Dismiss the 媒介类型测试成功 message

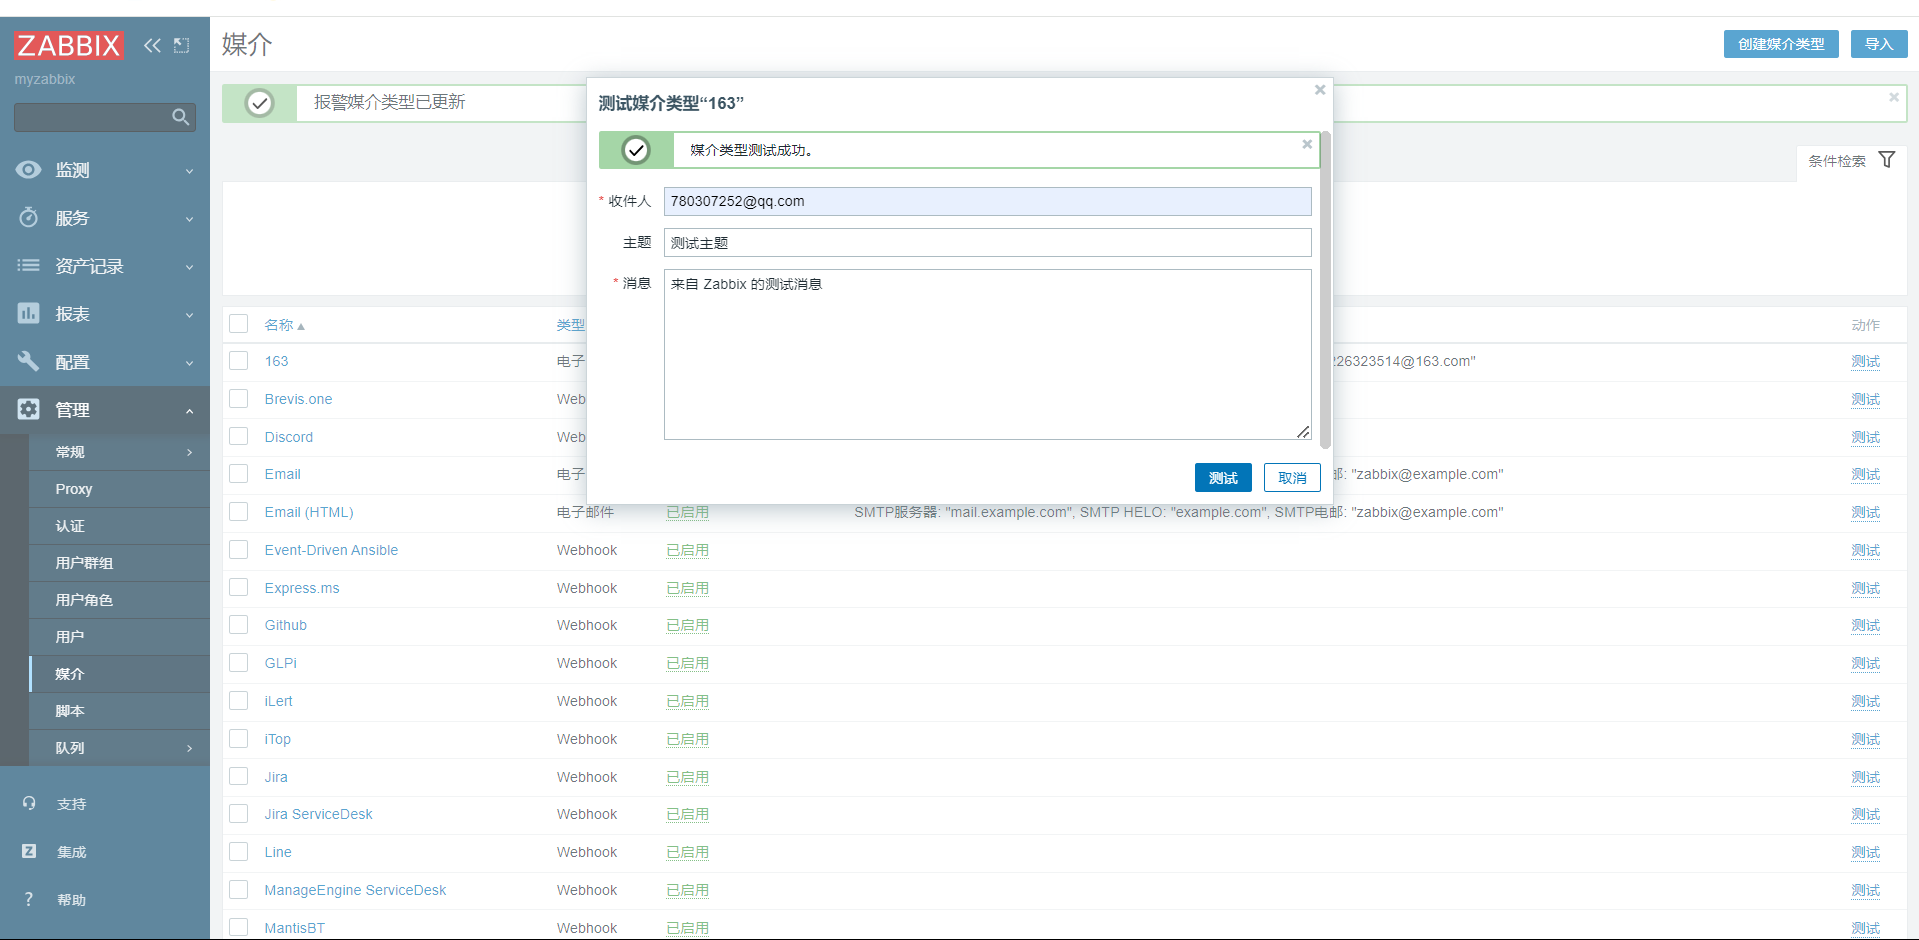click(1307, 144)
